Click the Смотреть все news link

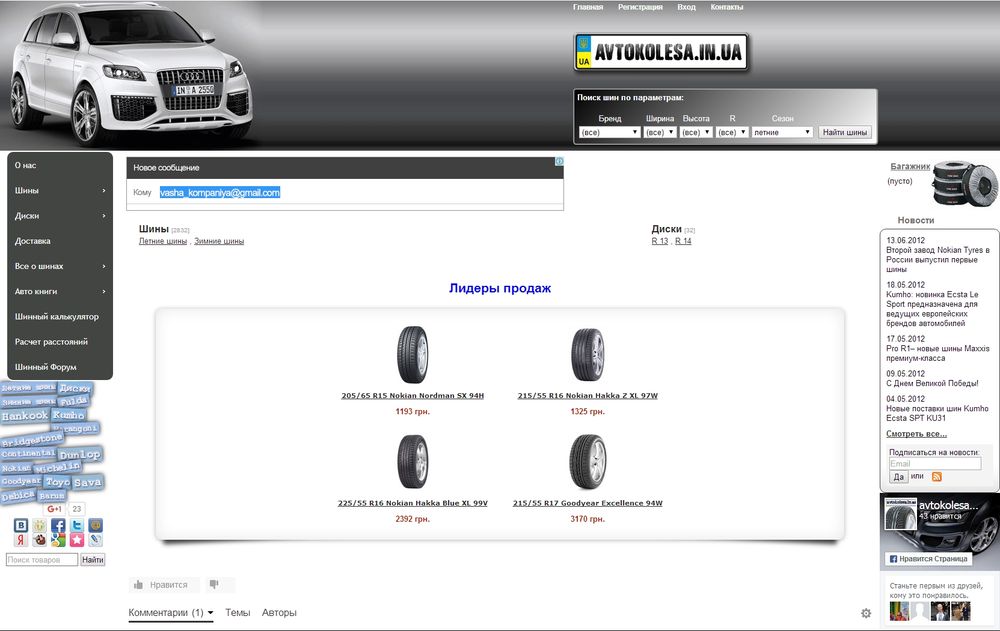pos(916,434)
